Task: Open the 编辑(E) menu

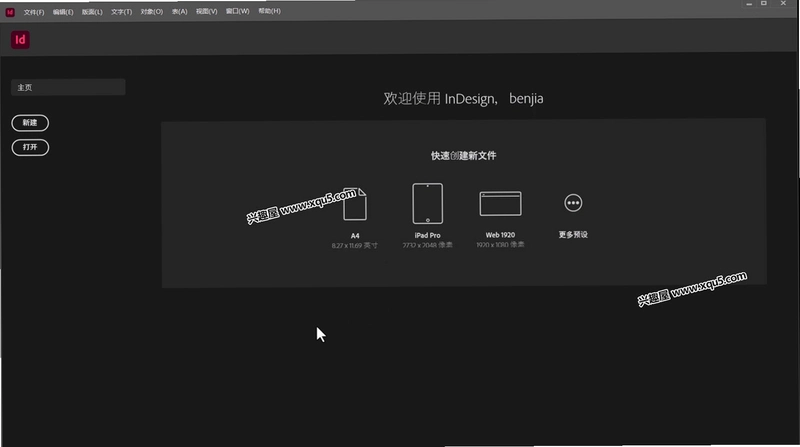Action: (x=63, y=12)
